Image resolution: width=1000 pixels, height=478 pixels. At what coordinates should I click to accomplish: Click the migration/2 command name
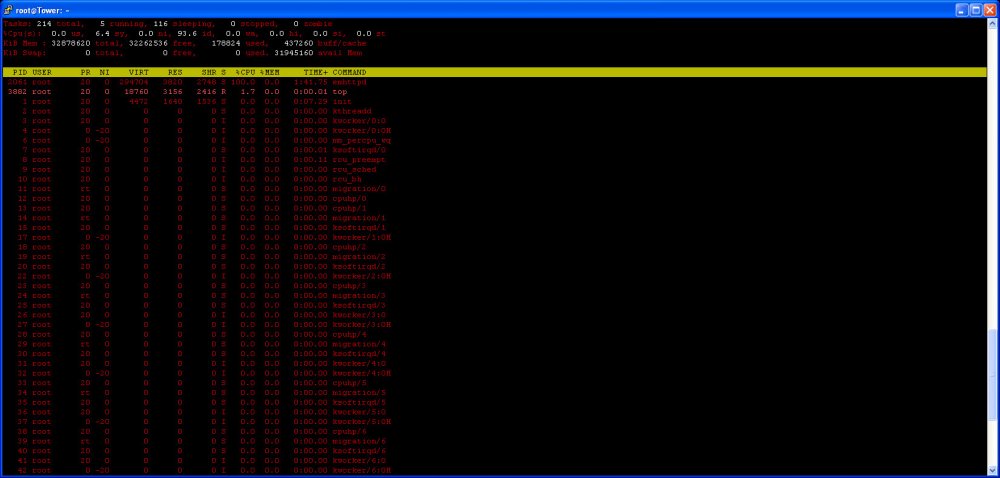[x=359, y=257]
